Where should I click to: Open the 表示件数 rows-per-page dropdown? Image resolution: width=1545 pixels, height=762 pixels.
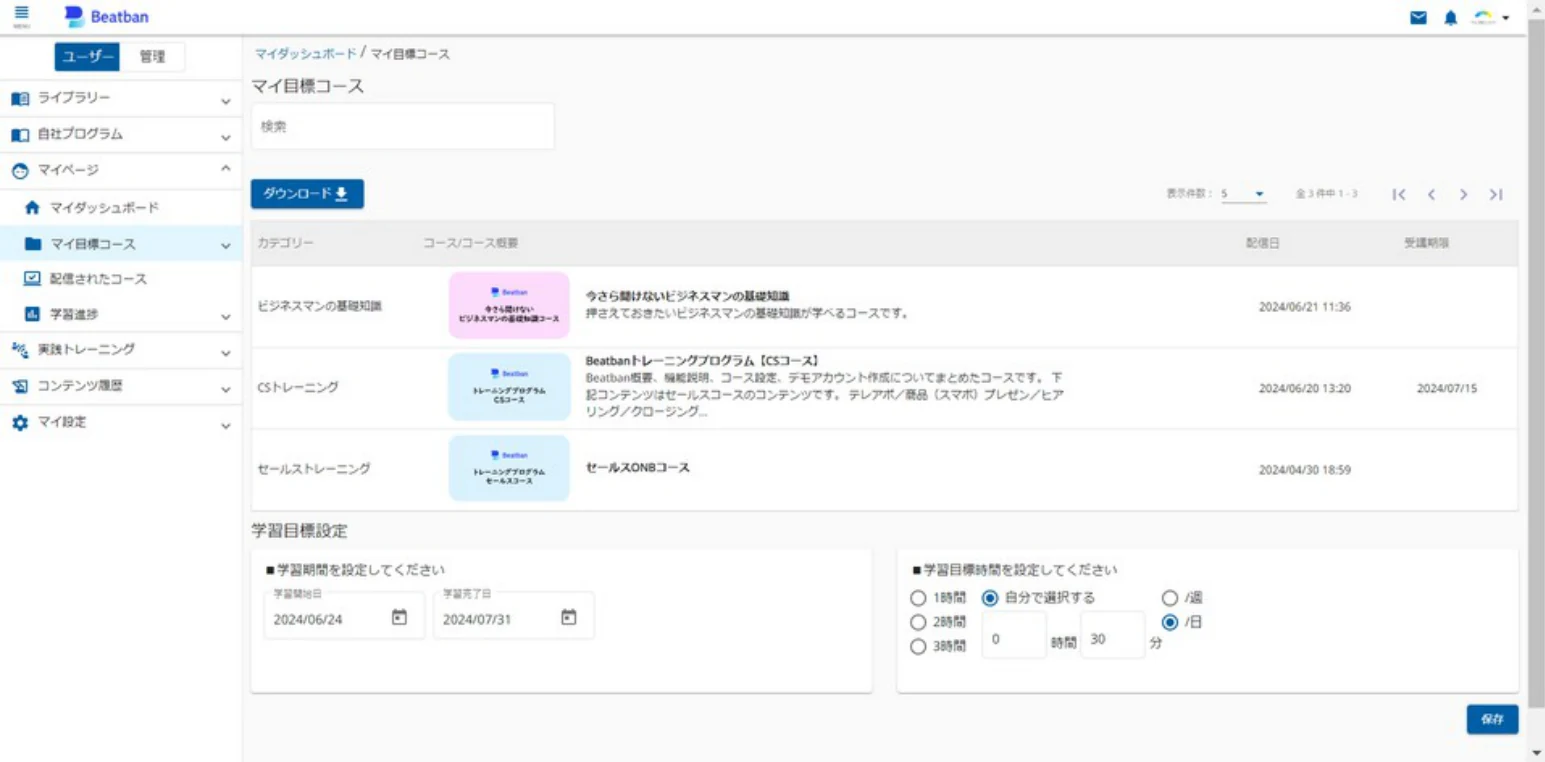(1243, 194)
